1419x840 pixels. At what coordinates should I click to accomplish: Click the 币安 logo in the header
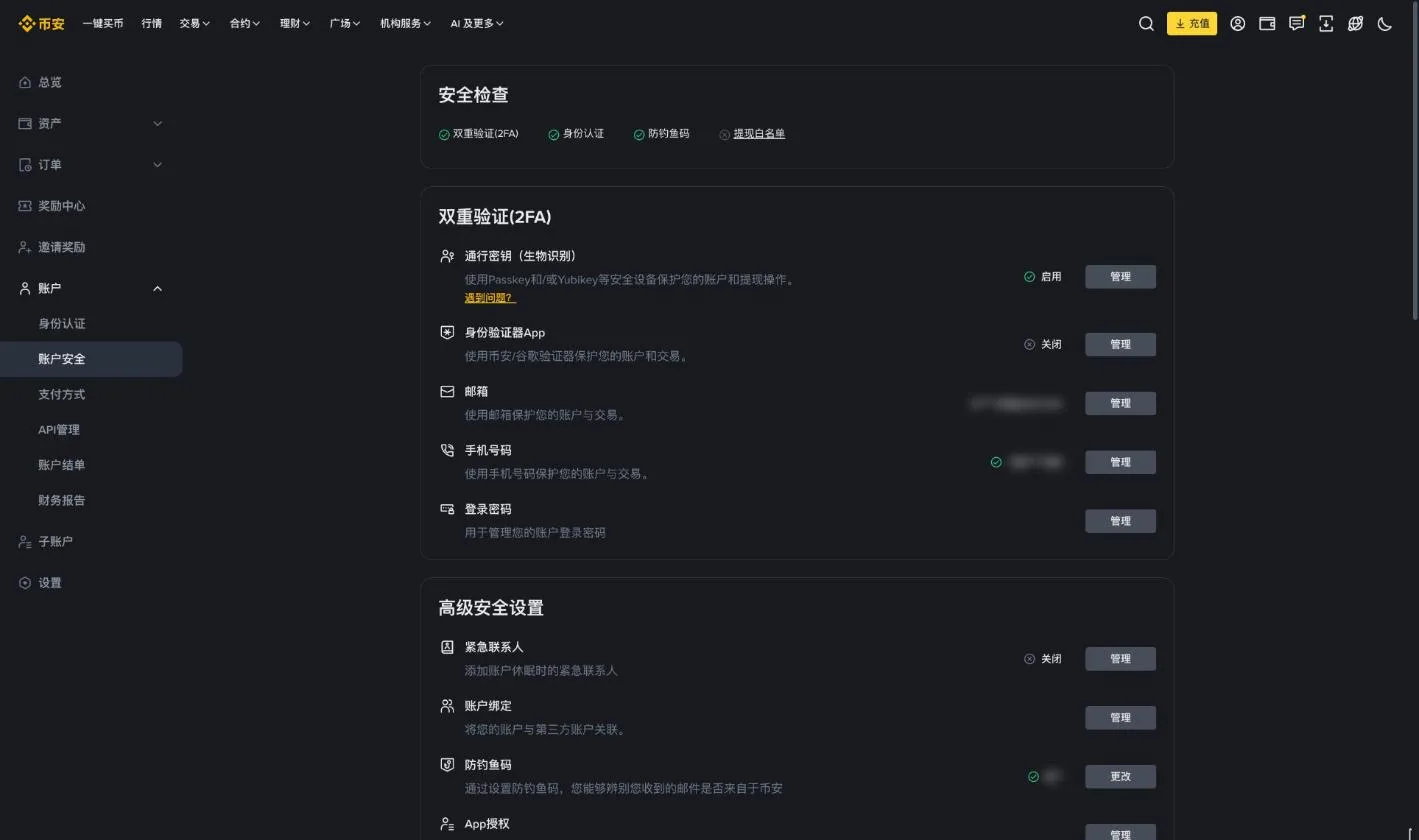pos(41,23)
